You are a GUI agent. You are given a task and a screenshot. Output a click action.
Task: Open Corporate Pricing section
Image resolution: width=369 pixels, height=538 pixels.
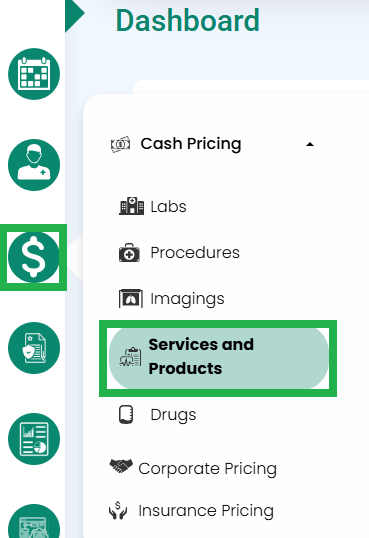coord(208,469)
